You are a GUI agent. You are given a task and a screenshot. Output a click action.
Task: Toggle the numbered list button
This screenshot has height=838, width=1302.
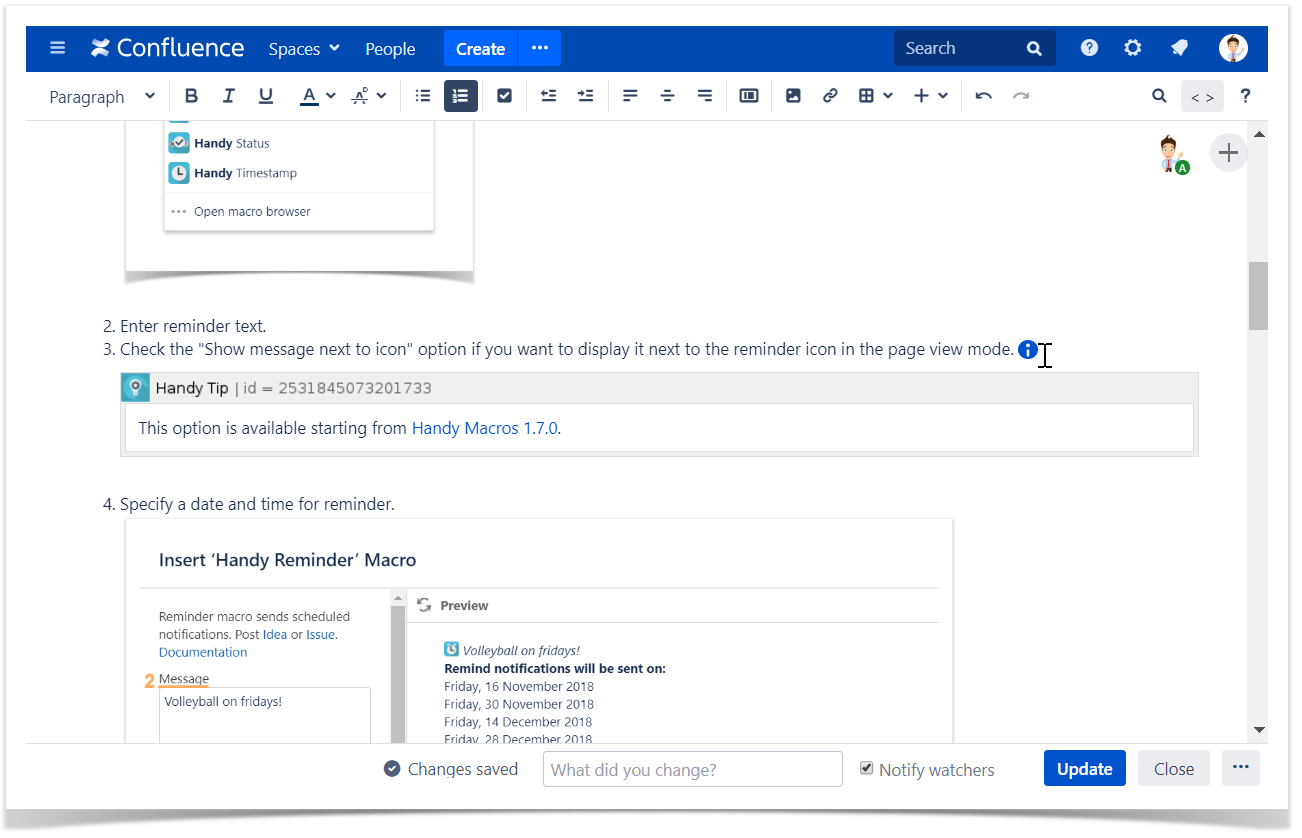[x=460, y=96]
